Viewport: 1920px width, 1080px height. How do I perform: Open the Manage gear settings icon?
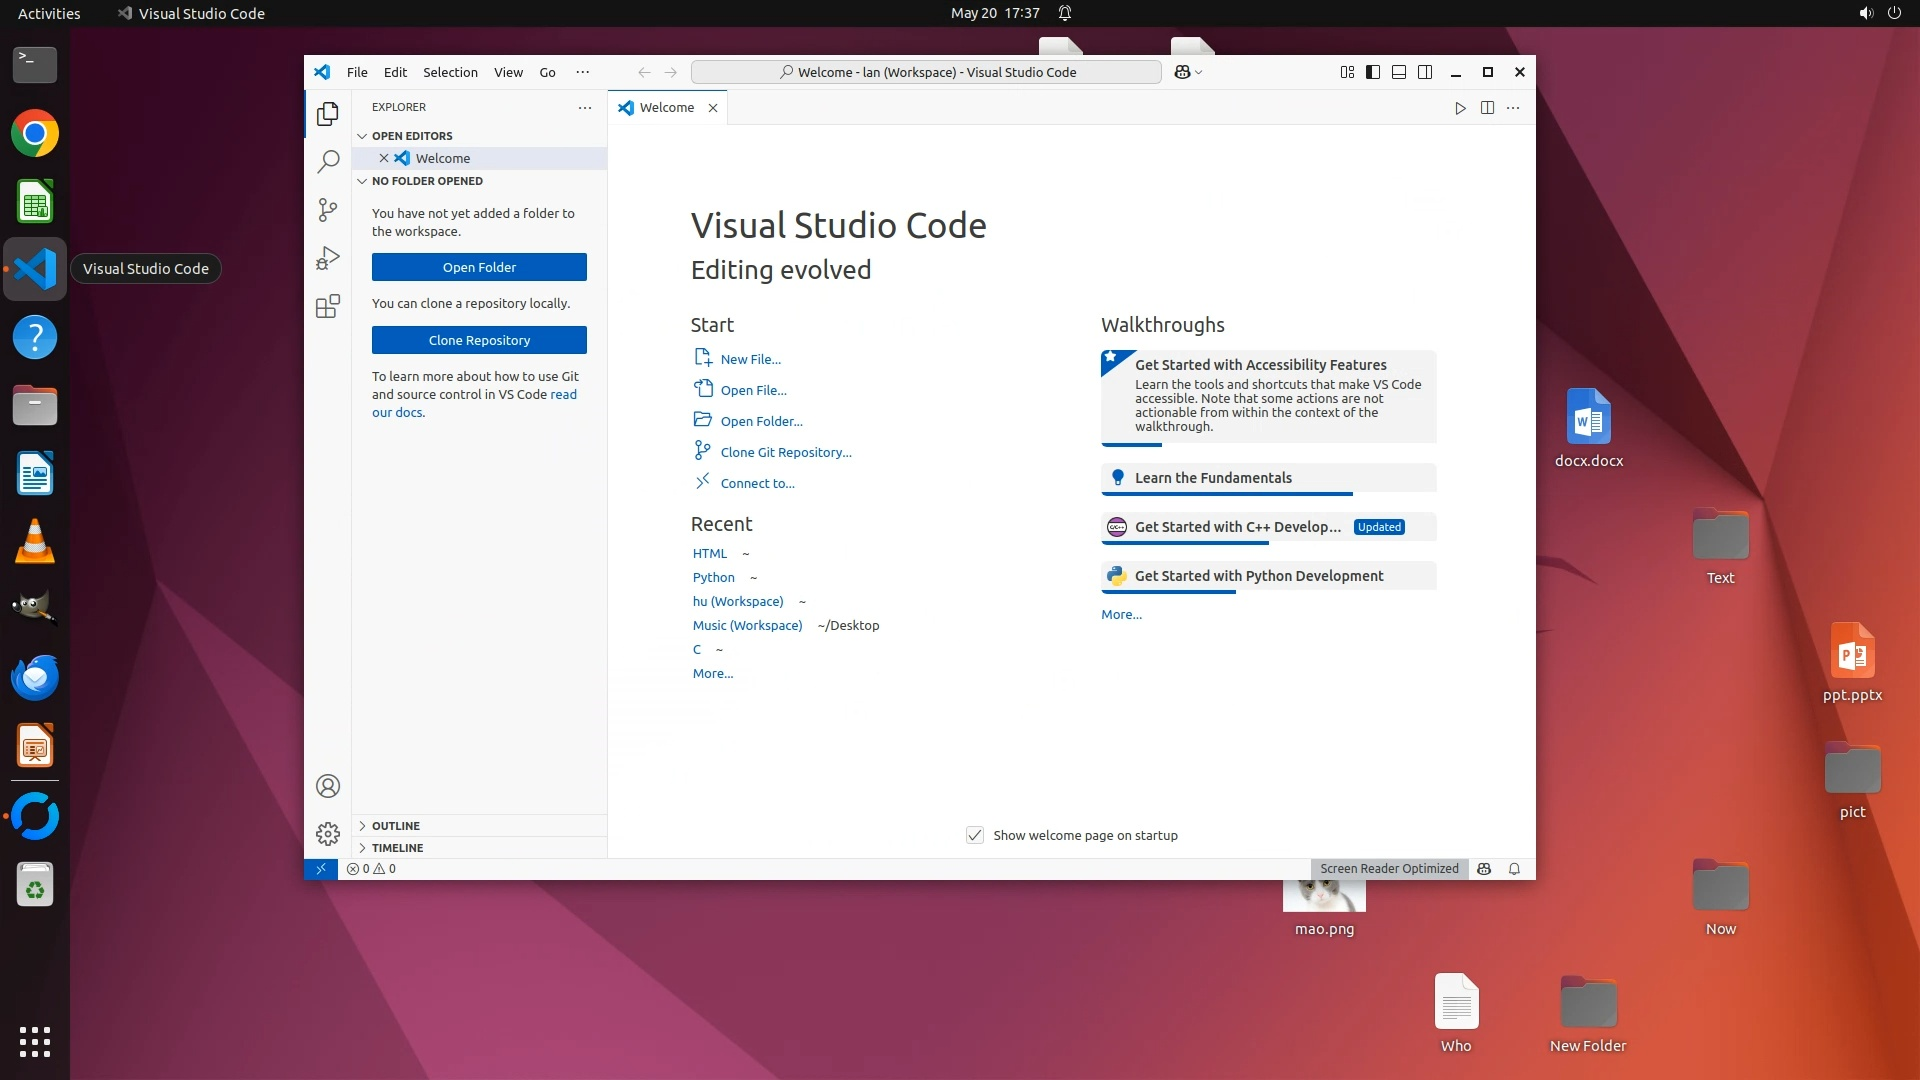[328, 833]
